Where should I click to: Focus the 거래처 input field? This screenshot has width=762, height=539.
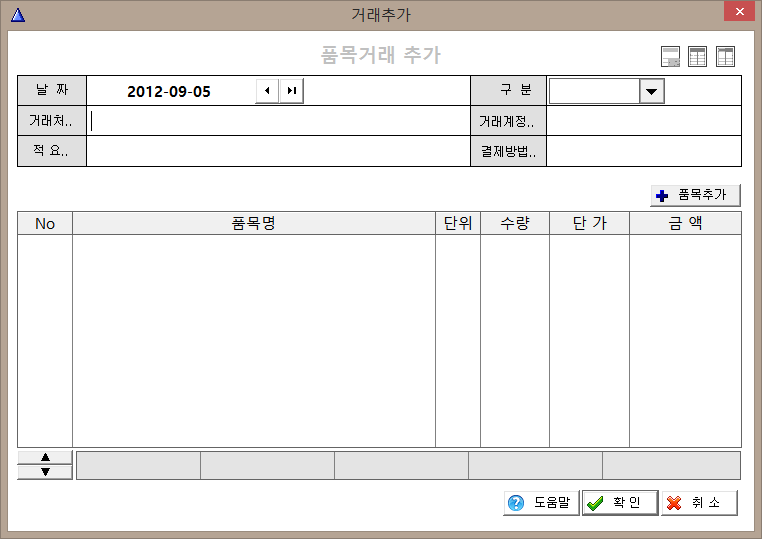coord(278,121)
